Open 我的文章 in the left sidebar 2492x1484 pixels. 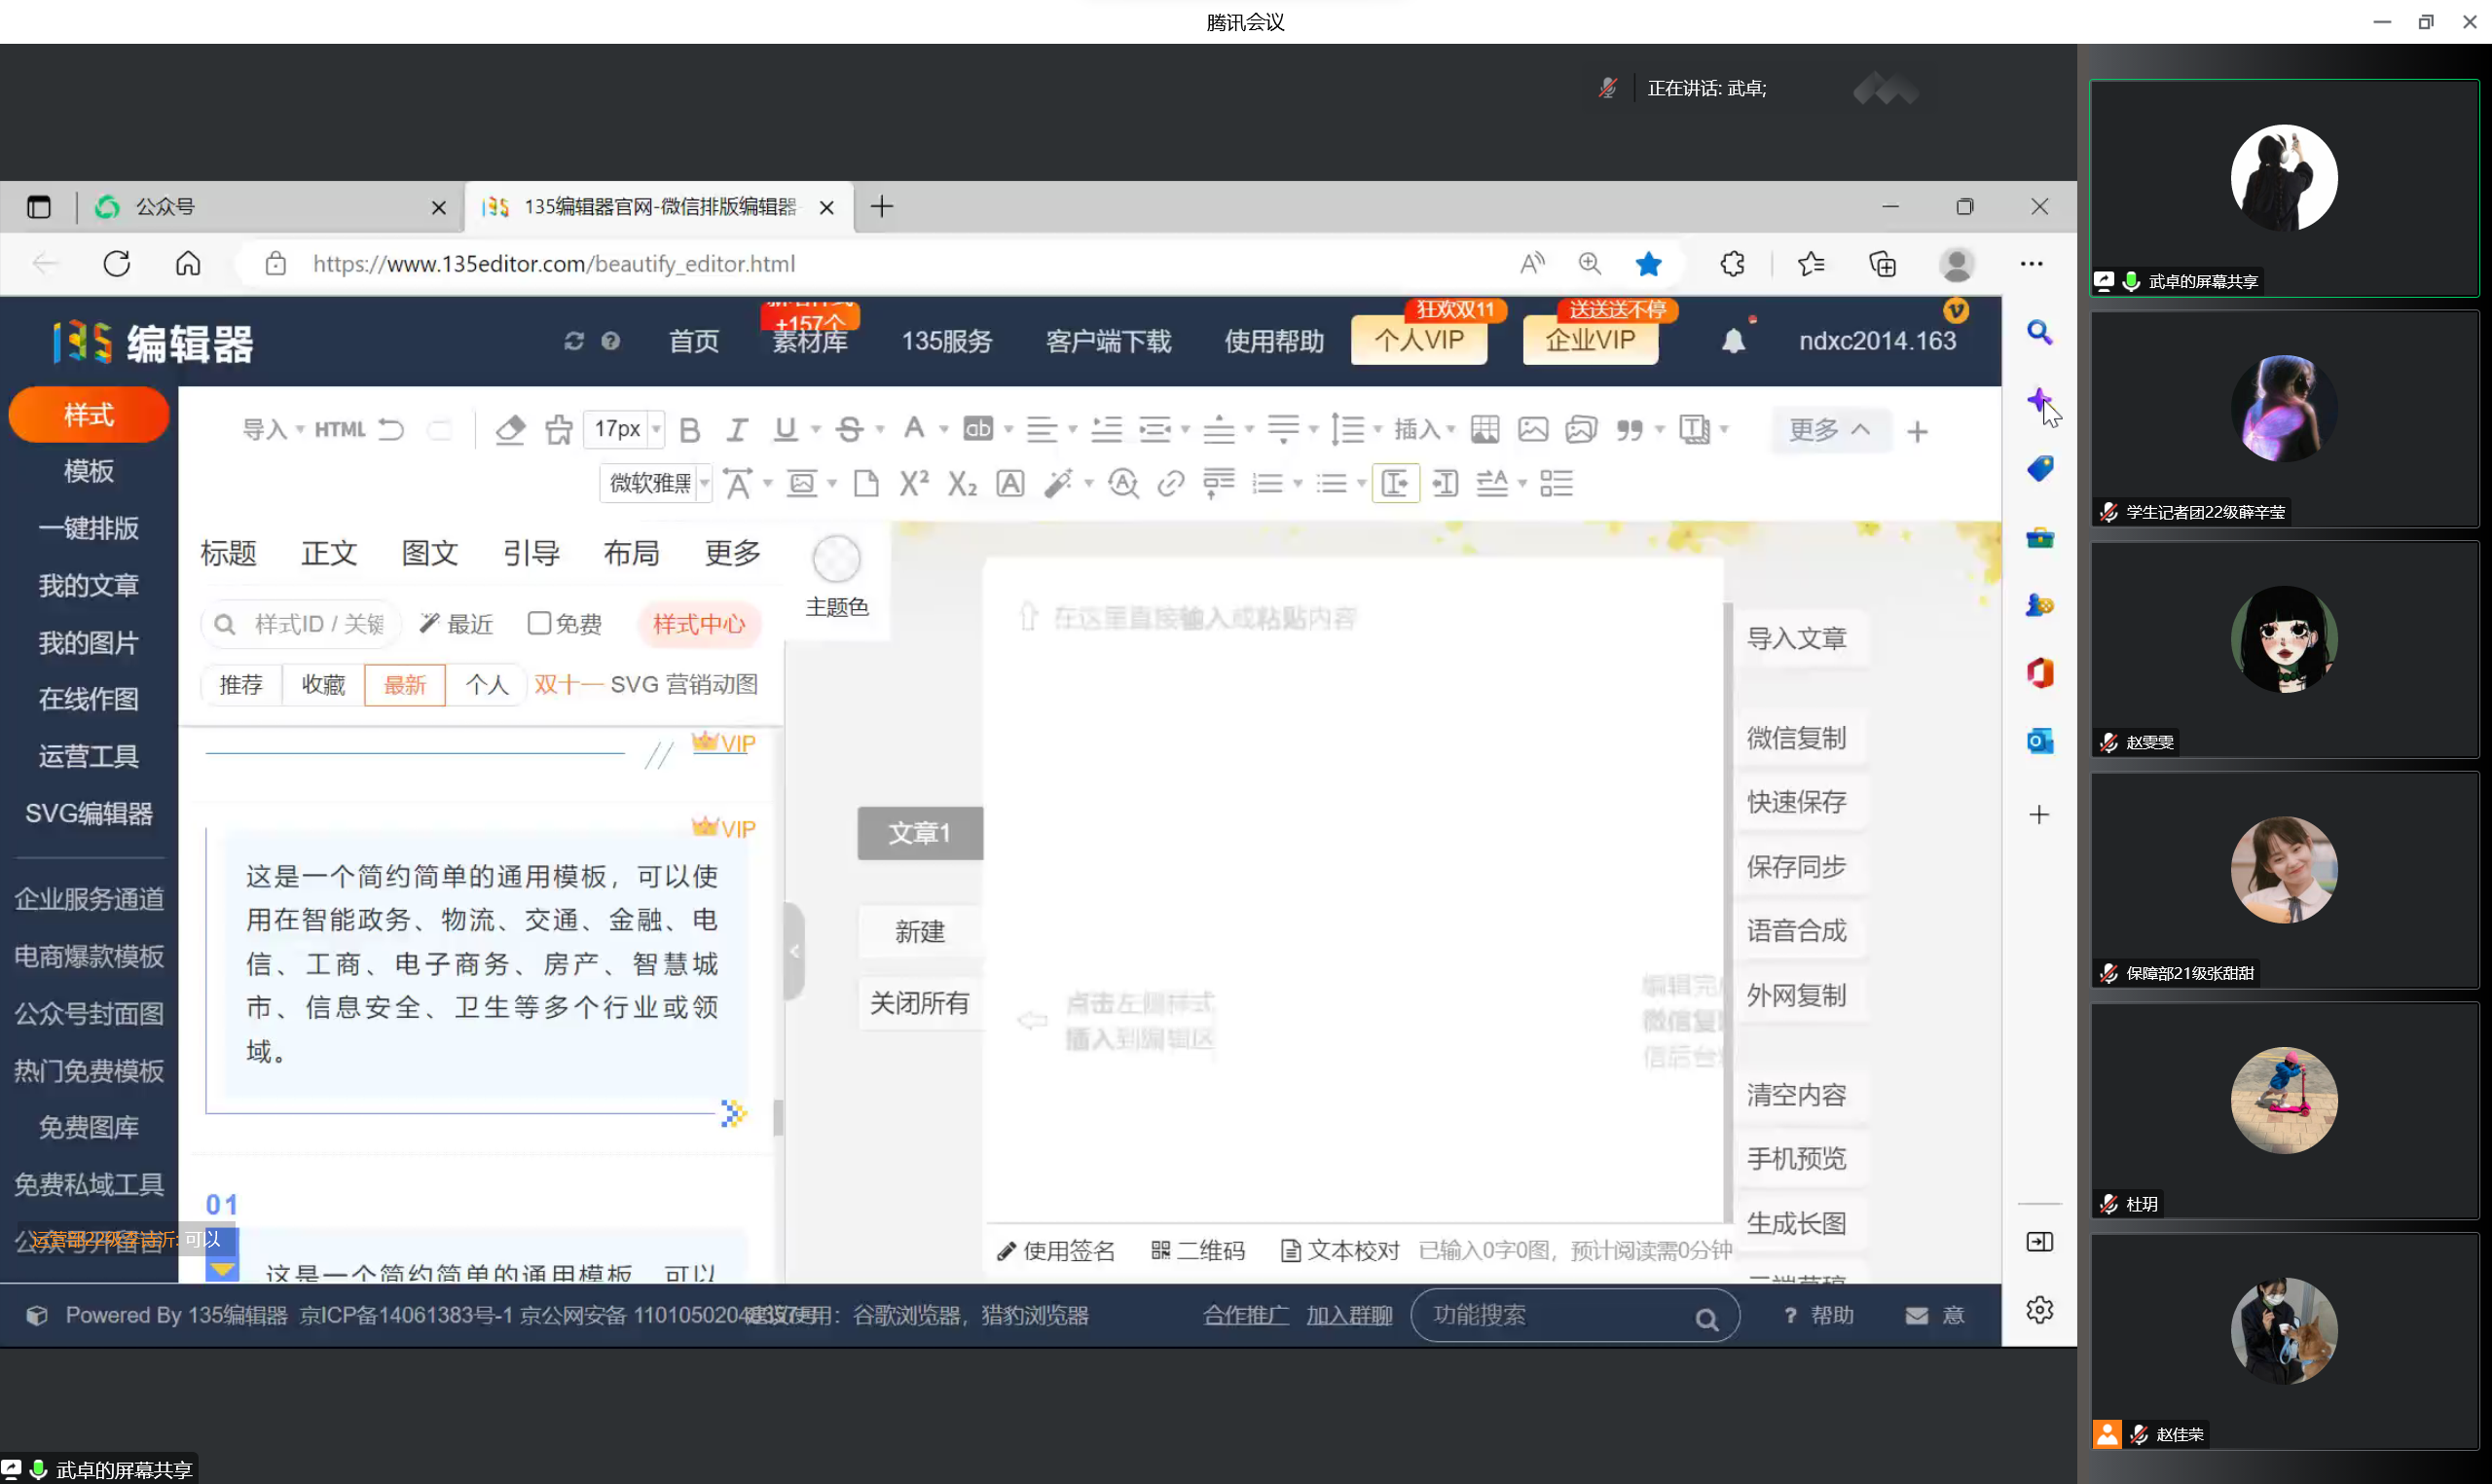click(x=88, y=585)
